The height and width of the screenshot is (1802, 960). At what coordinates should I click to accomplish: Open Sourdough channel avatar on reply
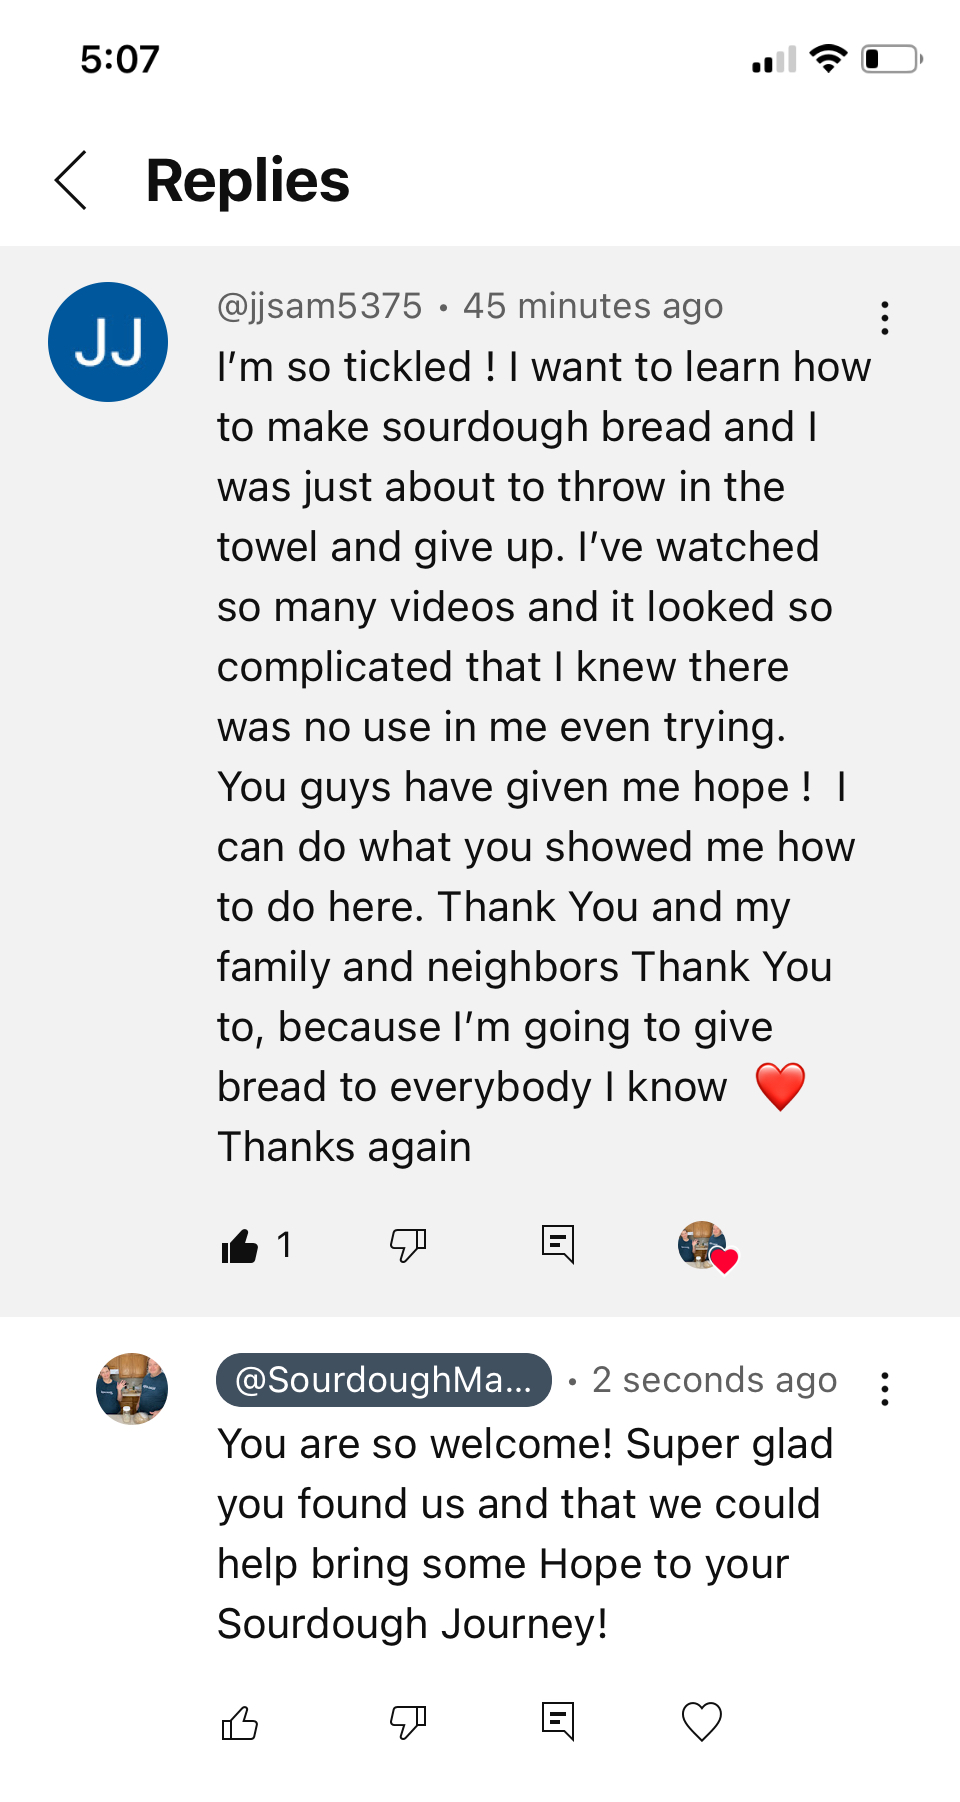tap(132, 1389)
